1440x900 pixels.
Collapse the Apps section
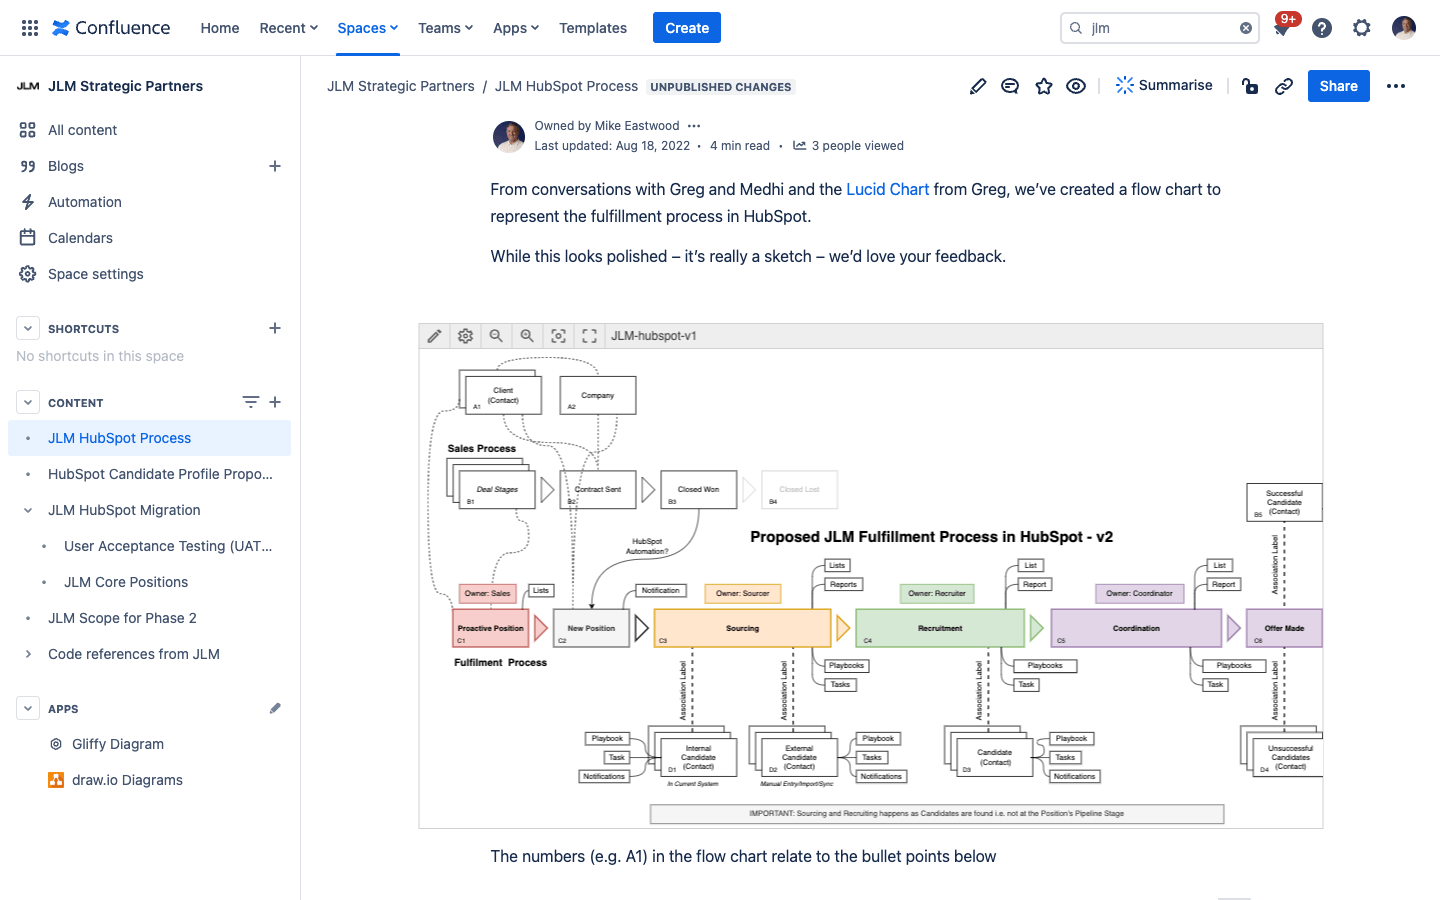coord(28,708)
